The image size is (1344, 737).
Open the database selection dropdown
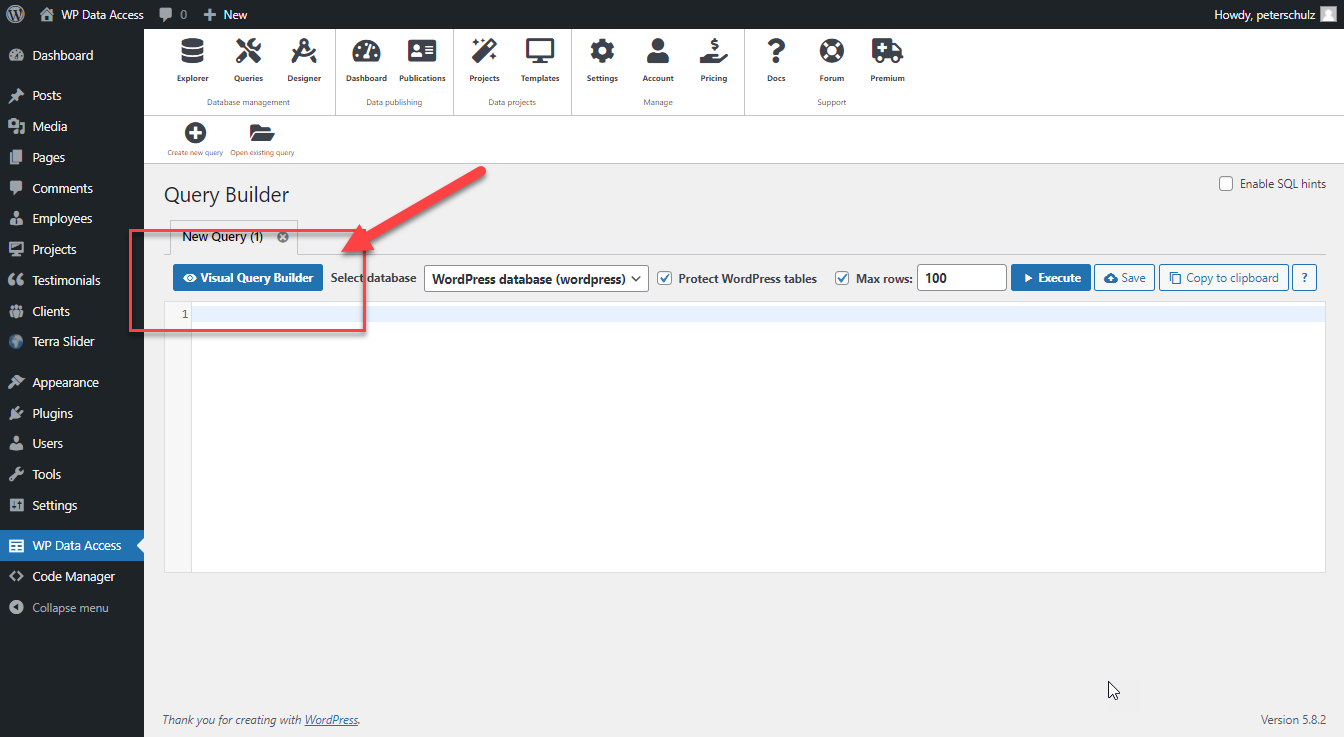[x=536, y=278]
